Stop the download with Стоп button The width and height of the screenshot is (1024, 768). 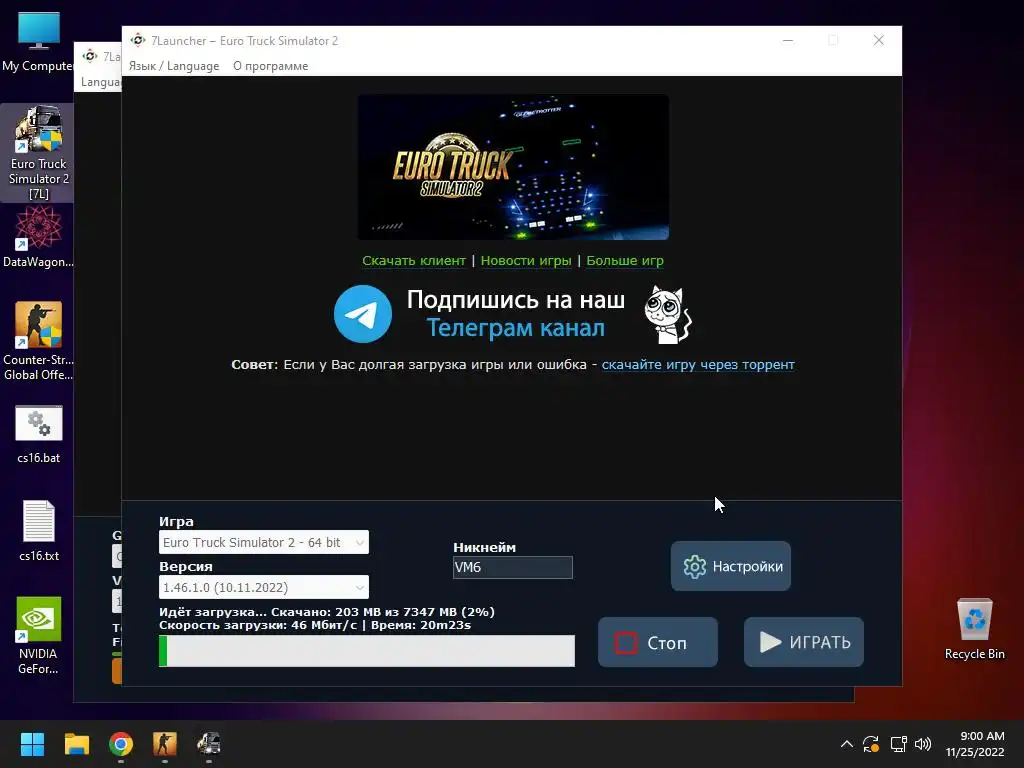point(658,643)
